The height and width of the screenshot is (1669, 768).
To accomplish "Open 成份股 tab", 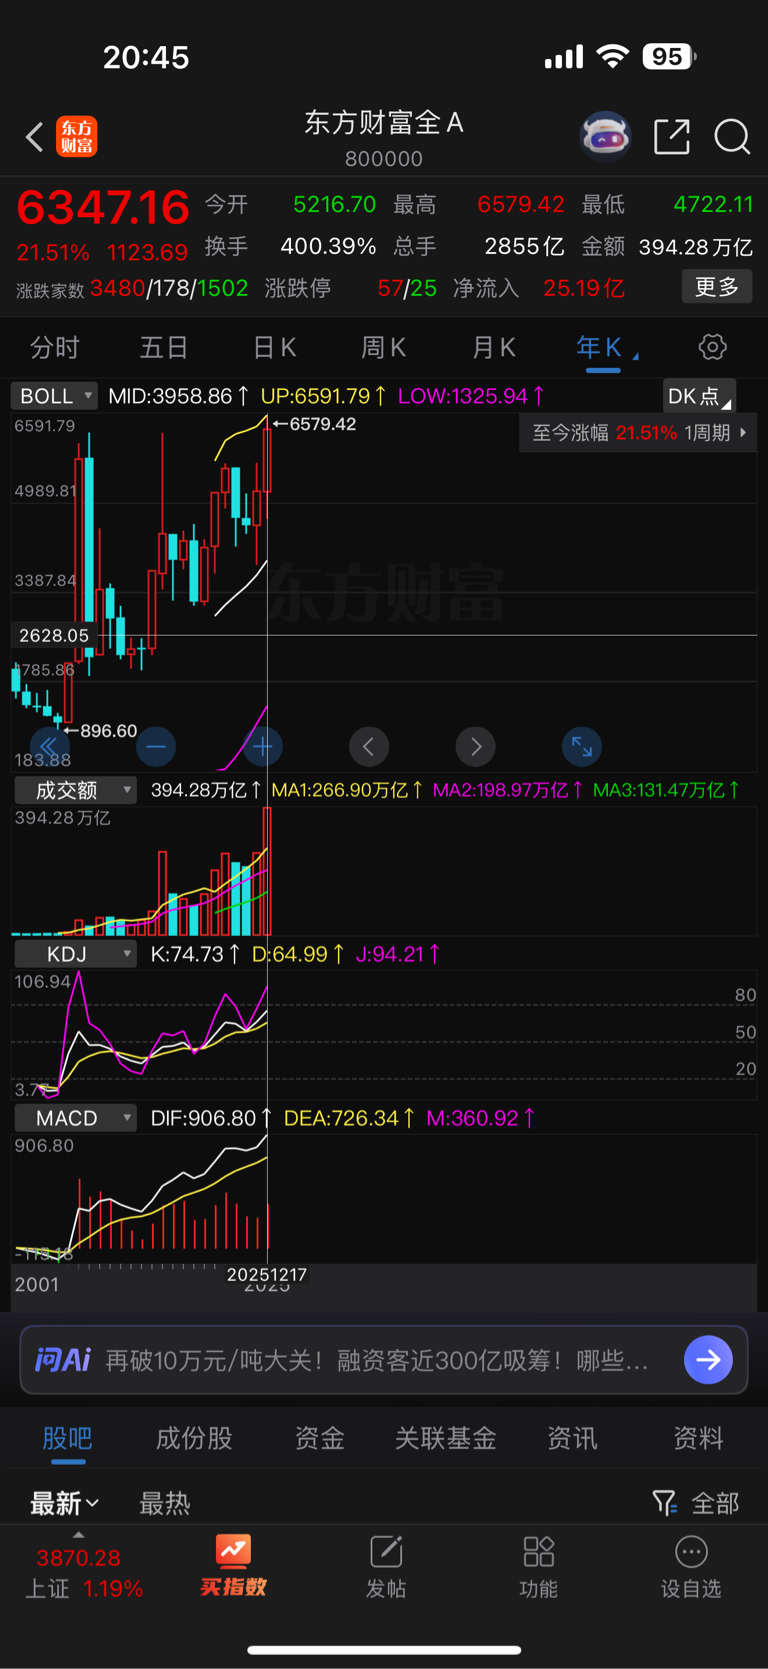I will [x=194, y=1438].
